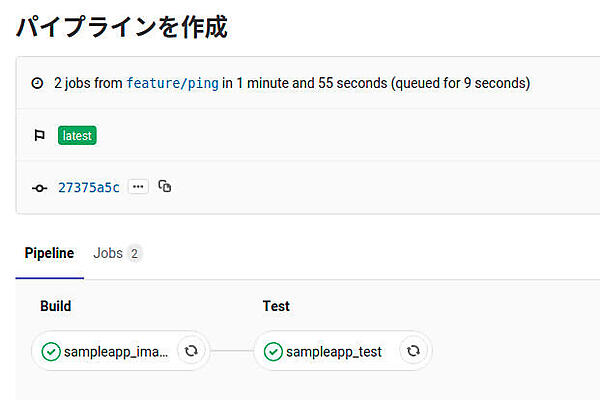Copy the commit SHA to clipboard
Screen dimensions: 600x400
(165, 186)
